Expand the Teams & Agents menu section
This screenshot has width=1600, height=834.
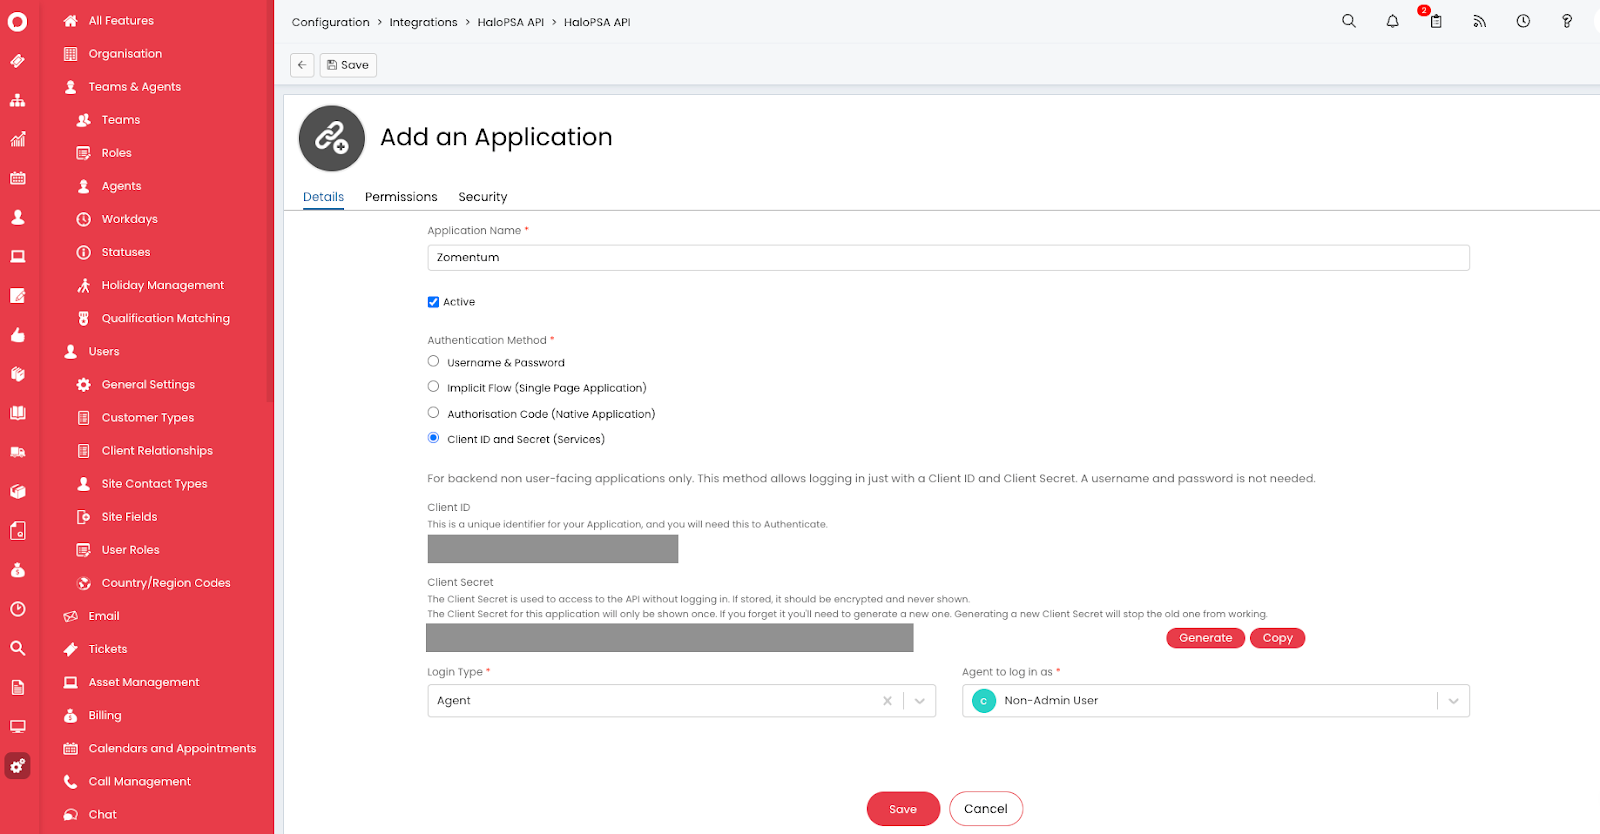pos(135,87)
